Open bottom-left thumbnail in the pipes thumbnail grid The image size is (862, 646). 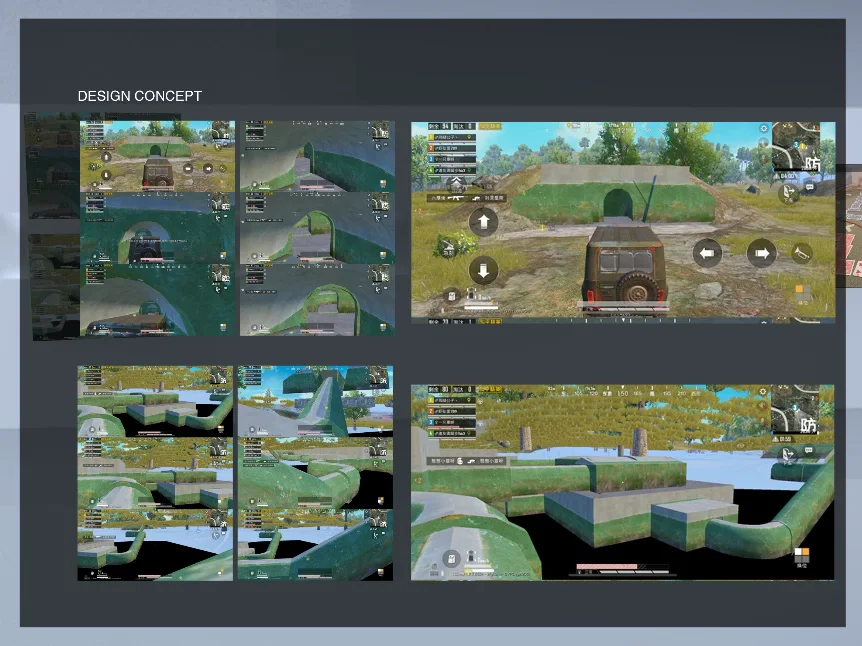pyautogui.click(x=155, y=545)
